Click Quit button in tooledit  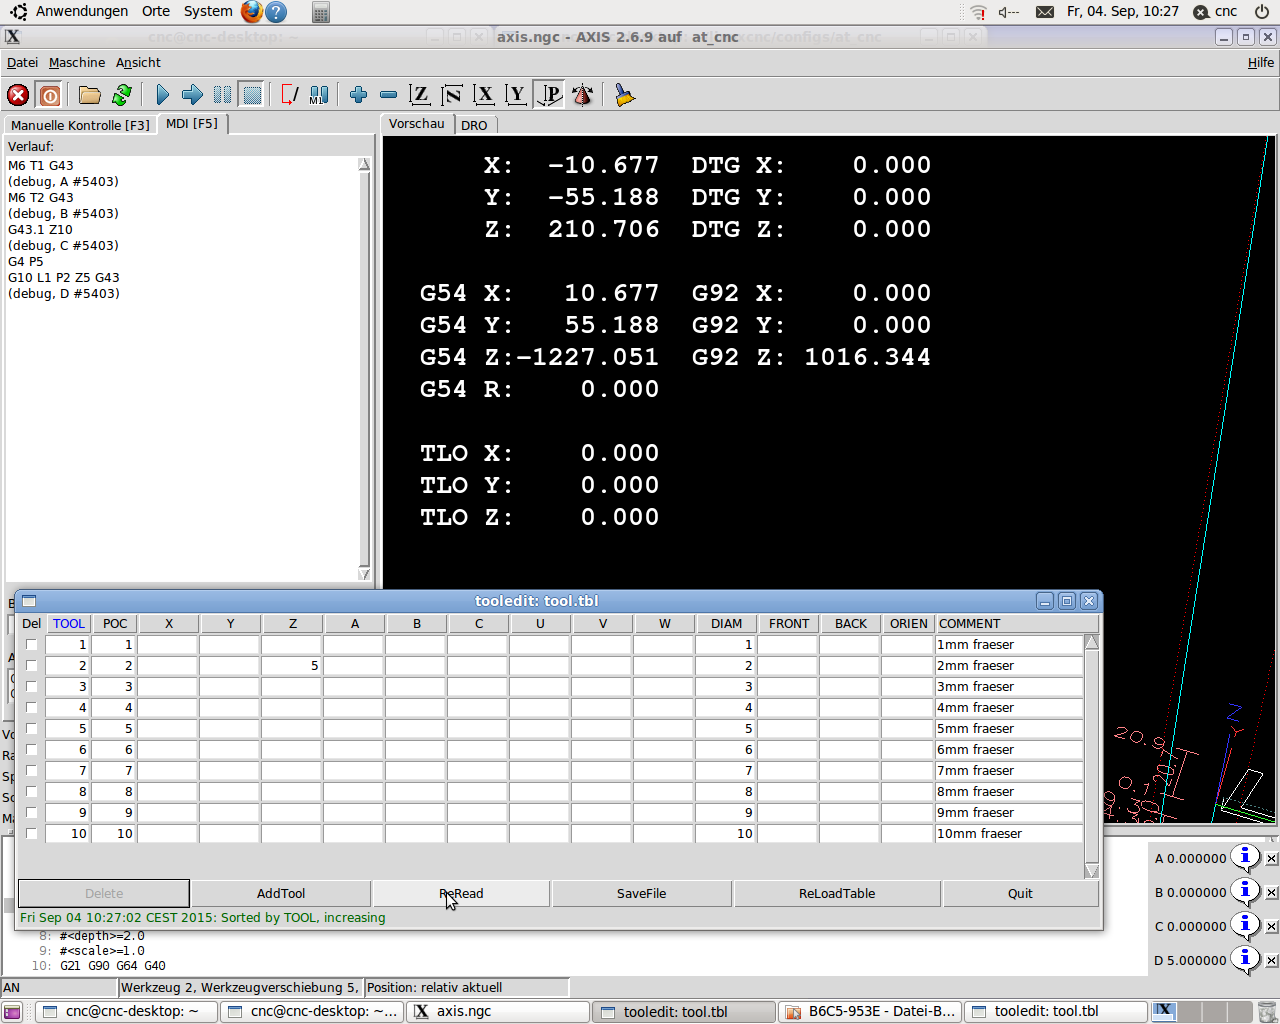coord(1020,894)
